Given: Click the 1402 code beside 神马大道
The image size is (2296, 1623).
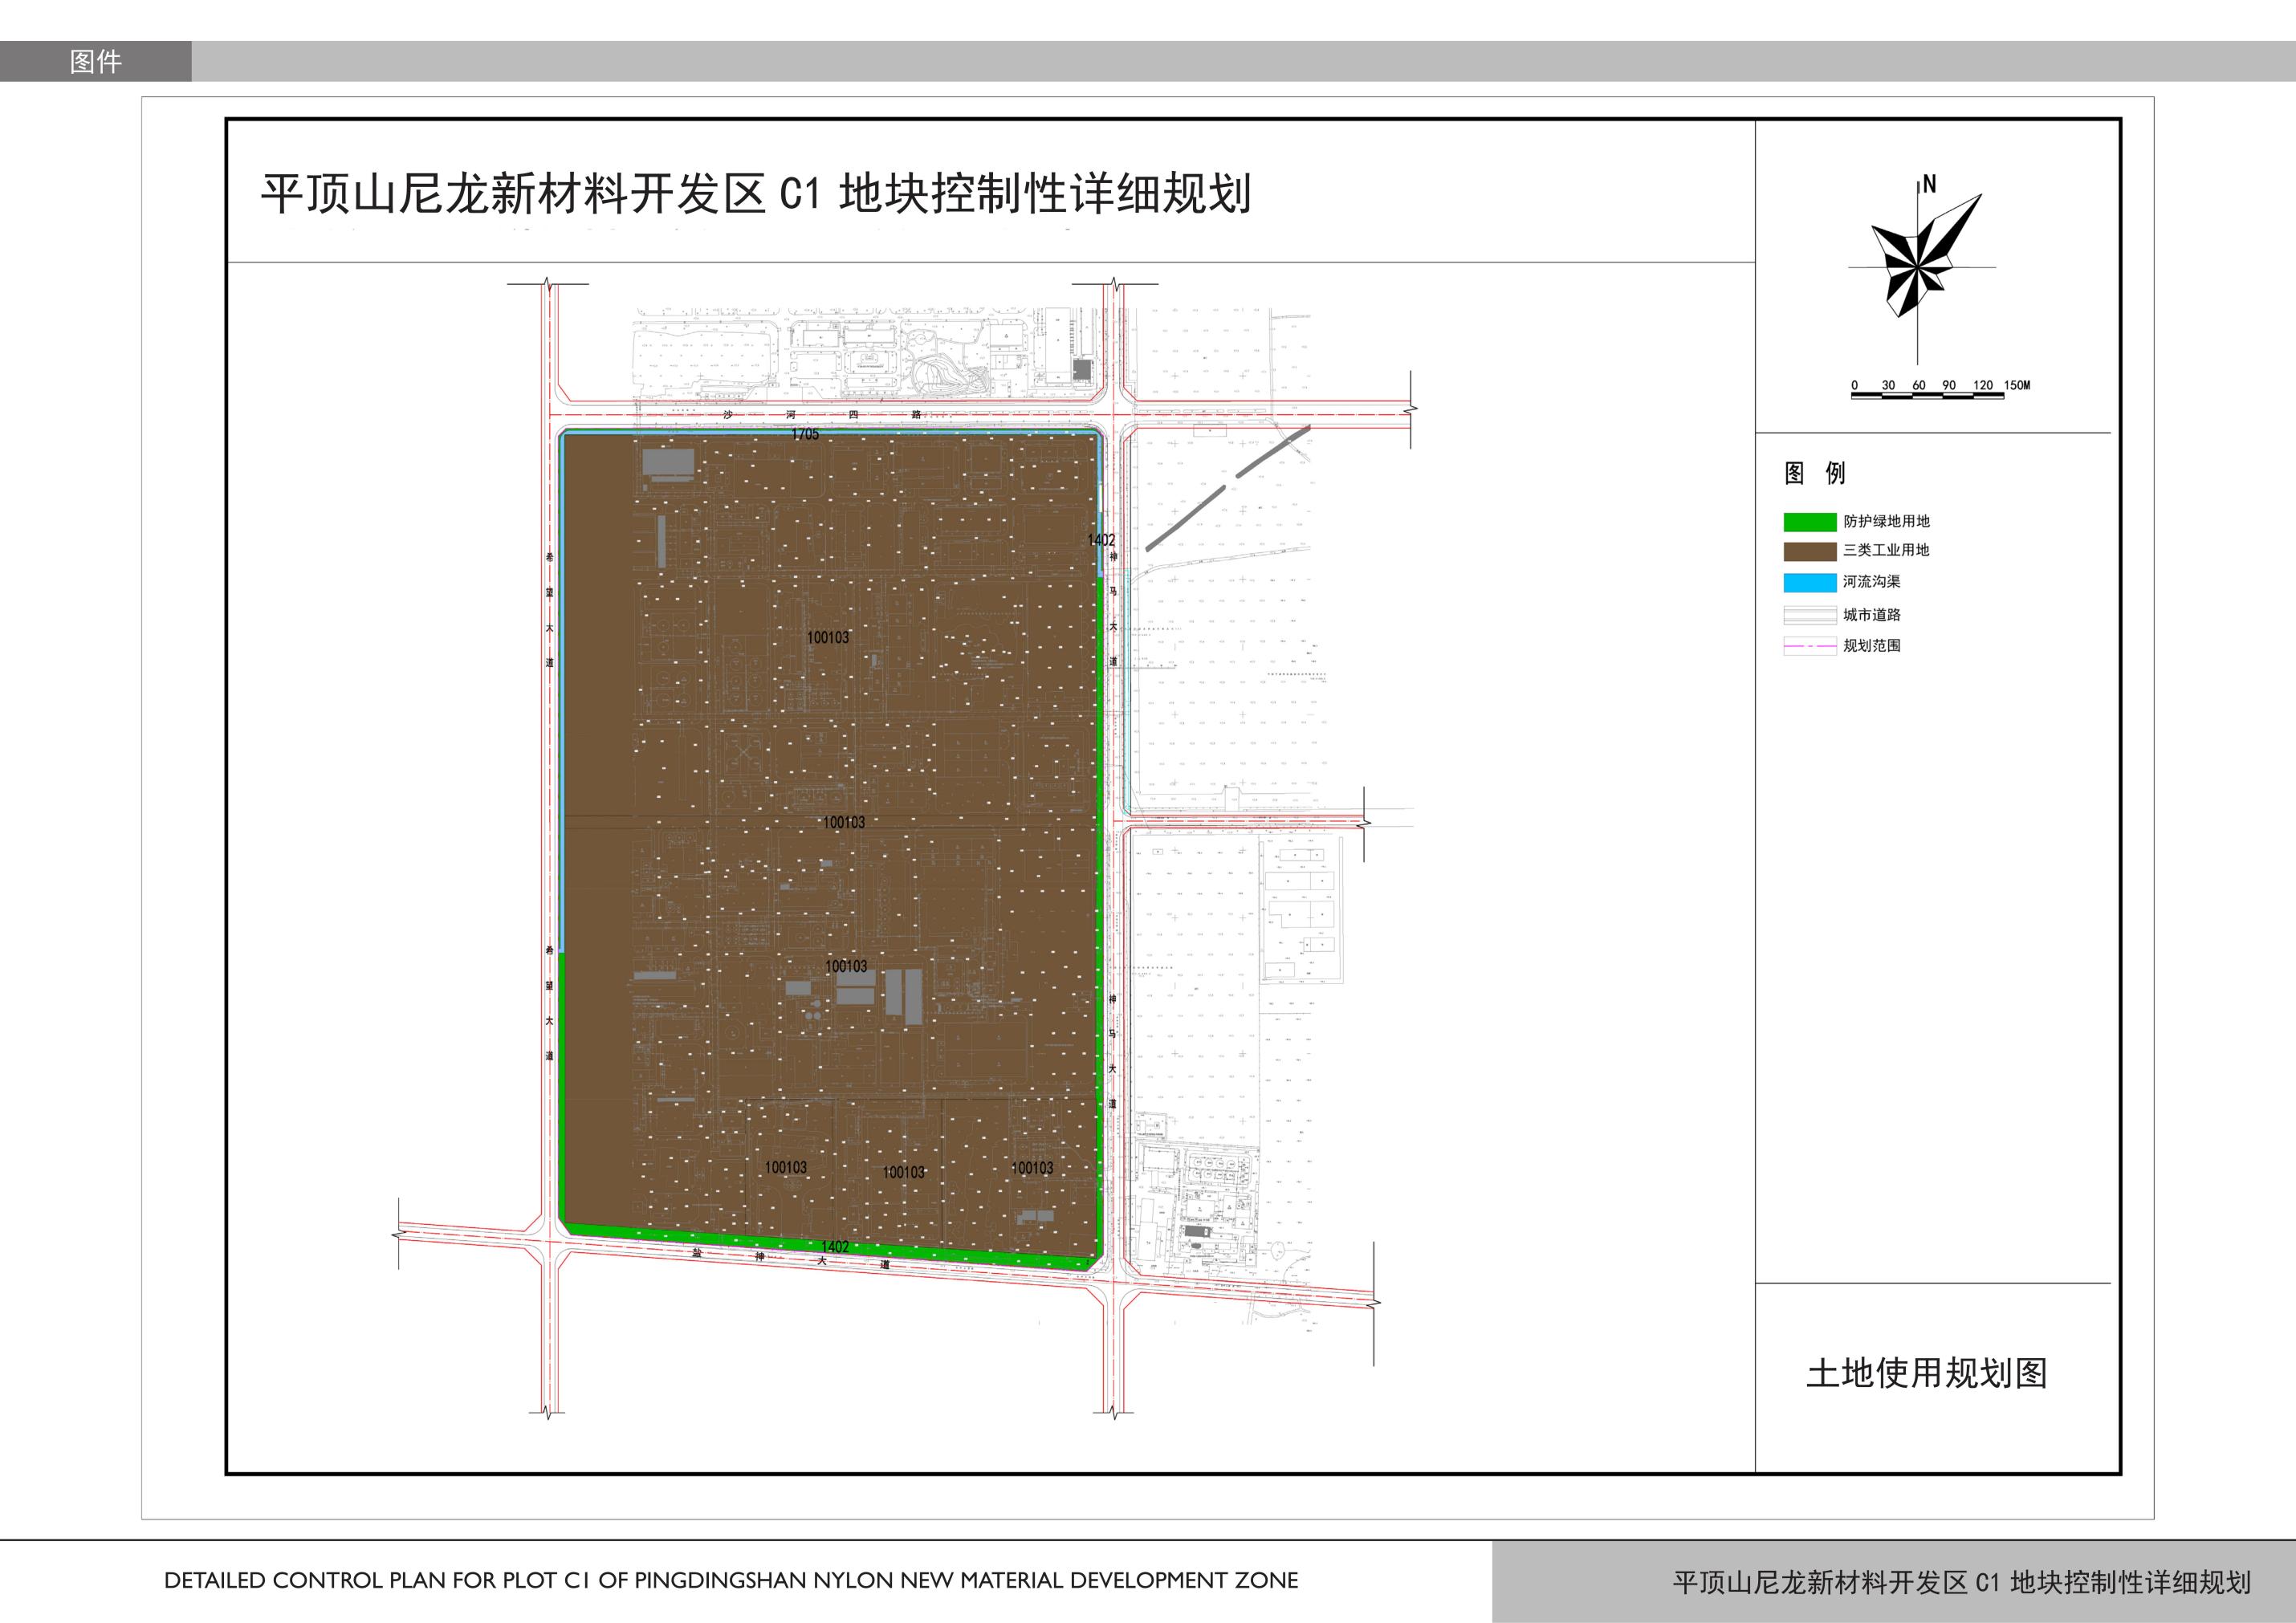Looking at the screenshot, I should point(1101,540).
